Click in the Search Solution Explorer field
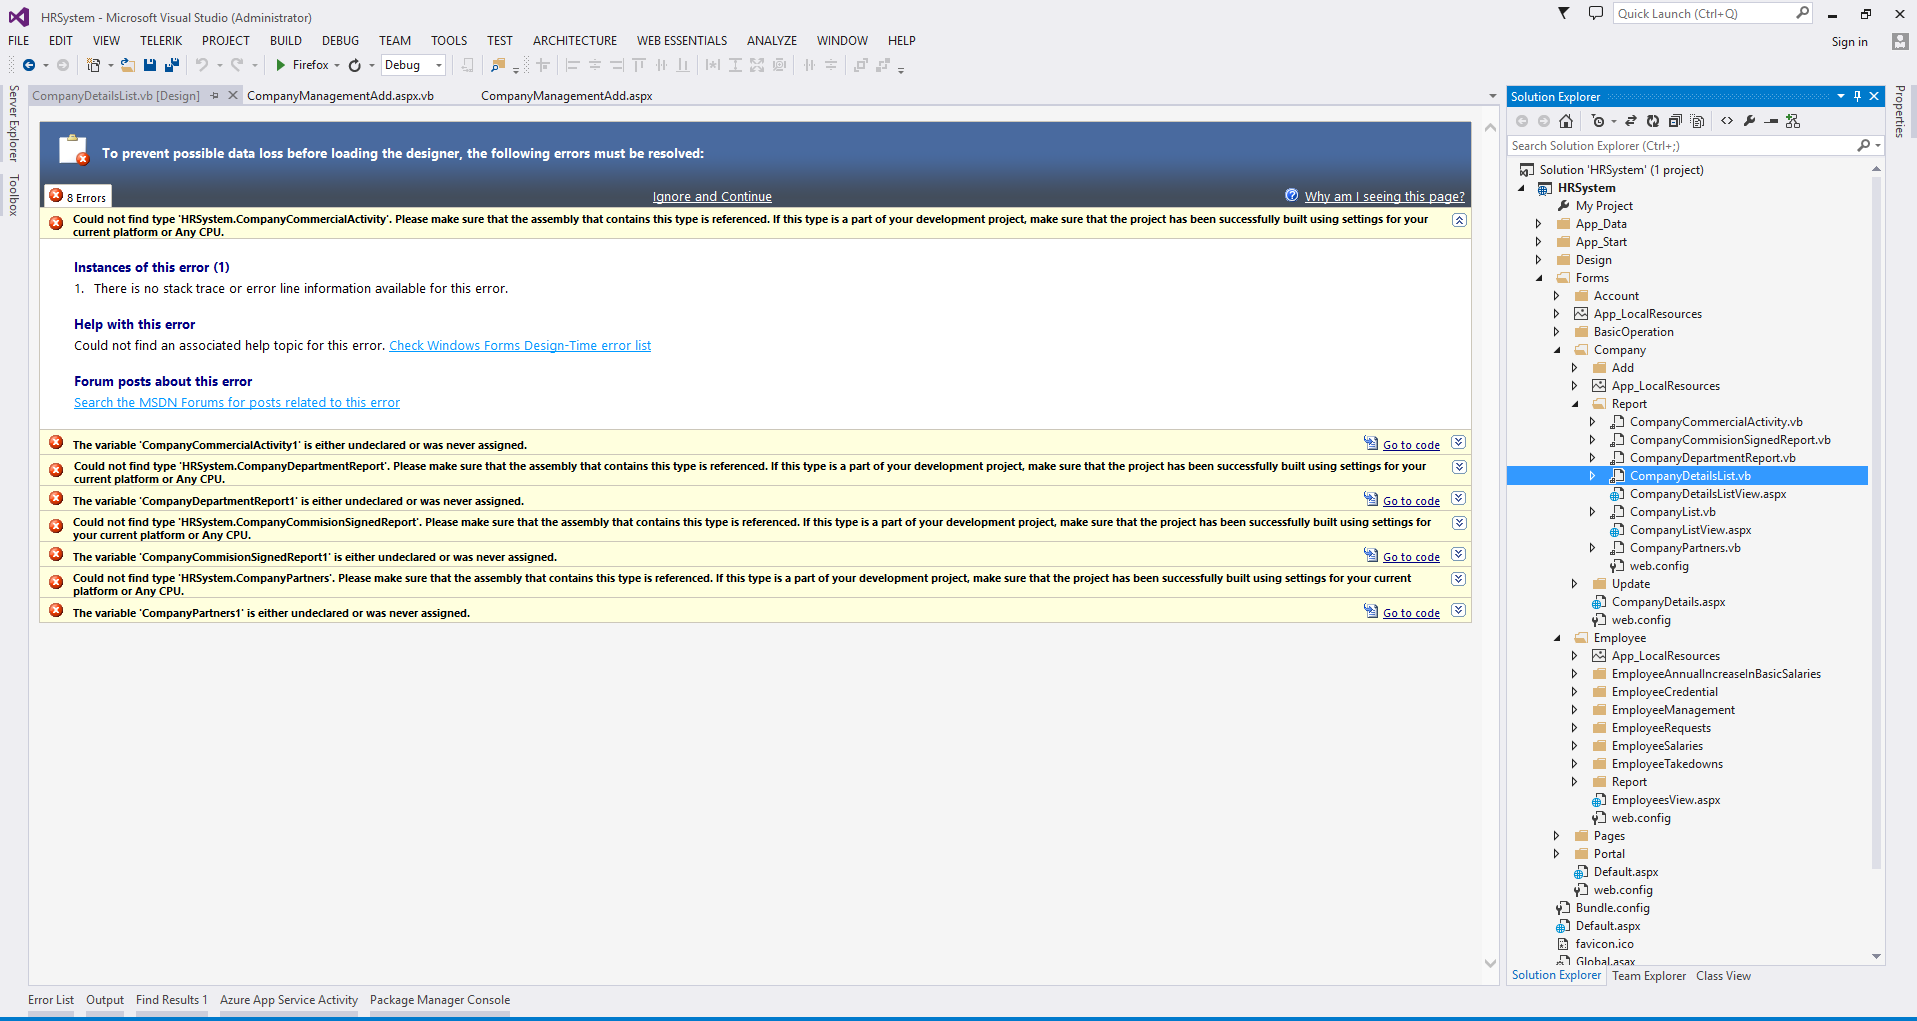Screen dimensions: 1917x1021 coord(1680,146)
